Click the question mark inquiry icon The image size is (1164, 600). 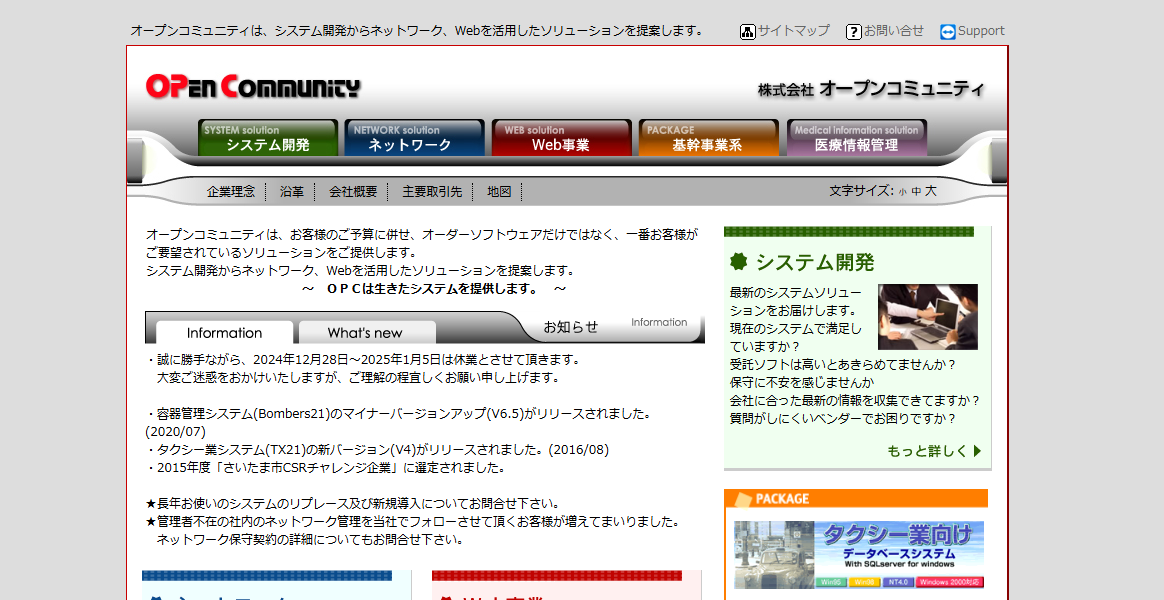[x=854, y=31]
